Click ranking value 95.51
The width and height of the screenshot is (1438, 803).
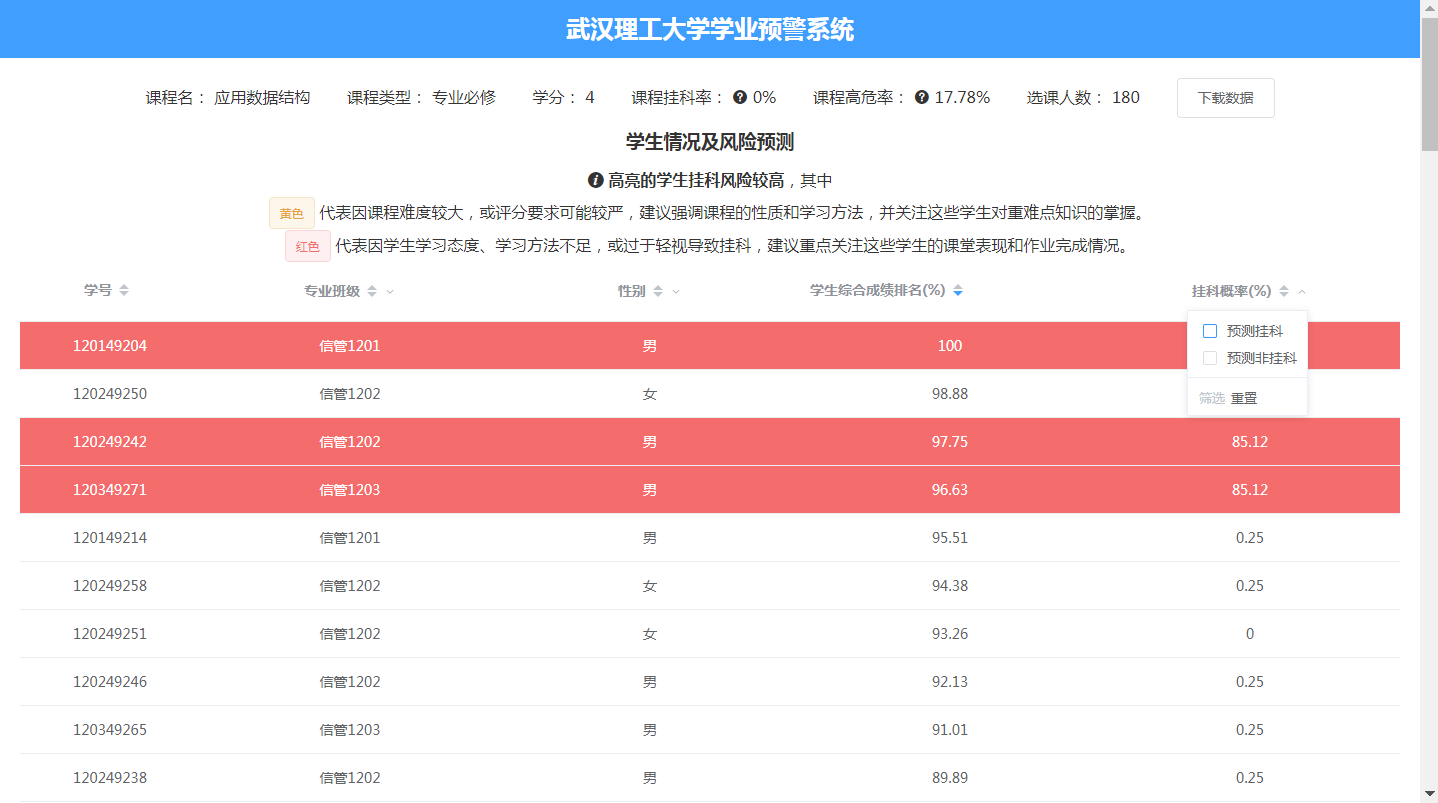[950, 538]
